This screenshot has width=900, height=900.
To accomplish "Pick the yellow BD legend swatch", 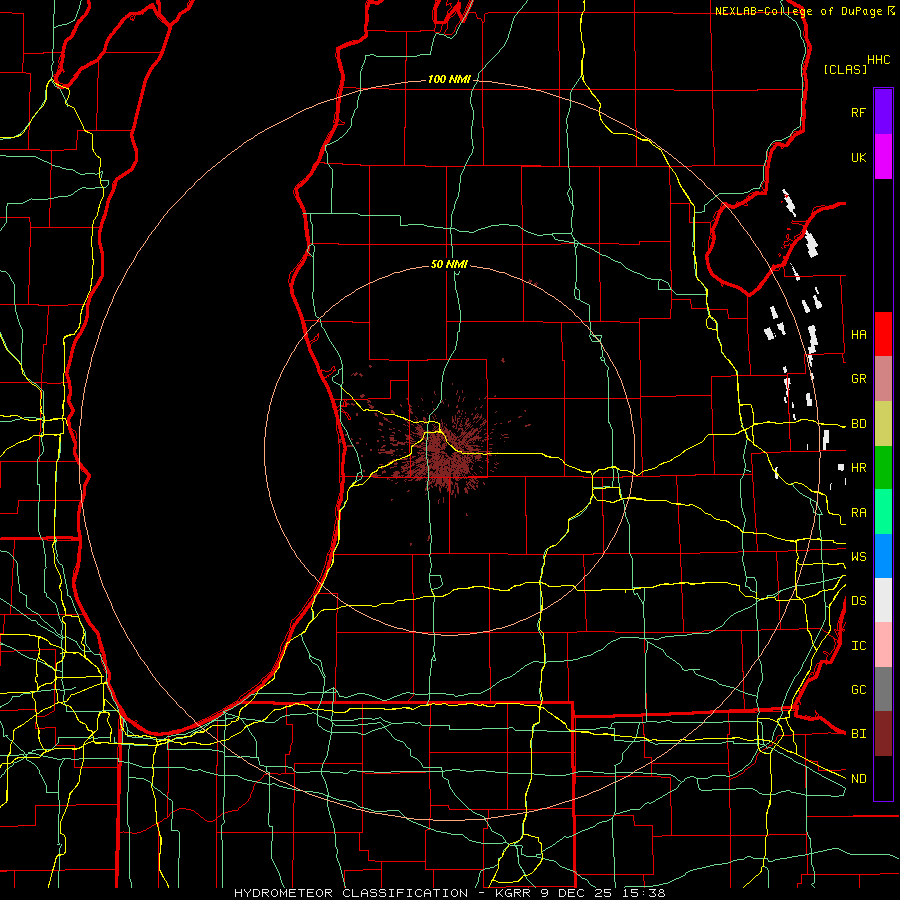I will (x=883, y=424).
